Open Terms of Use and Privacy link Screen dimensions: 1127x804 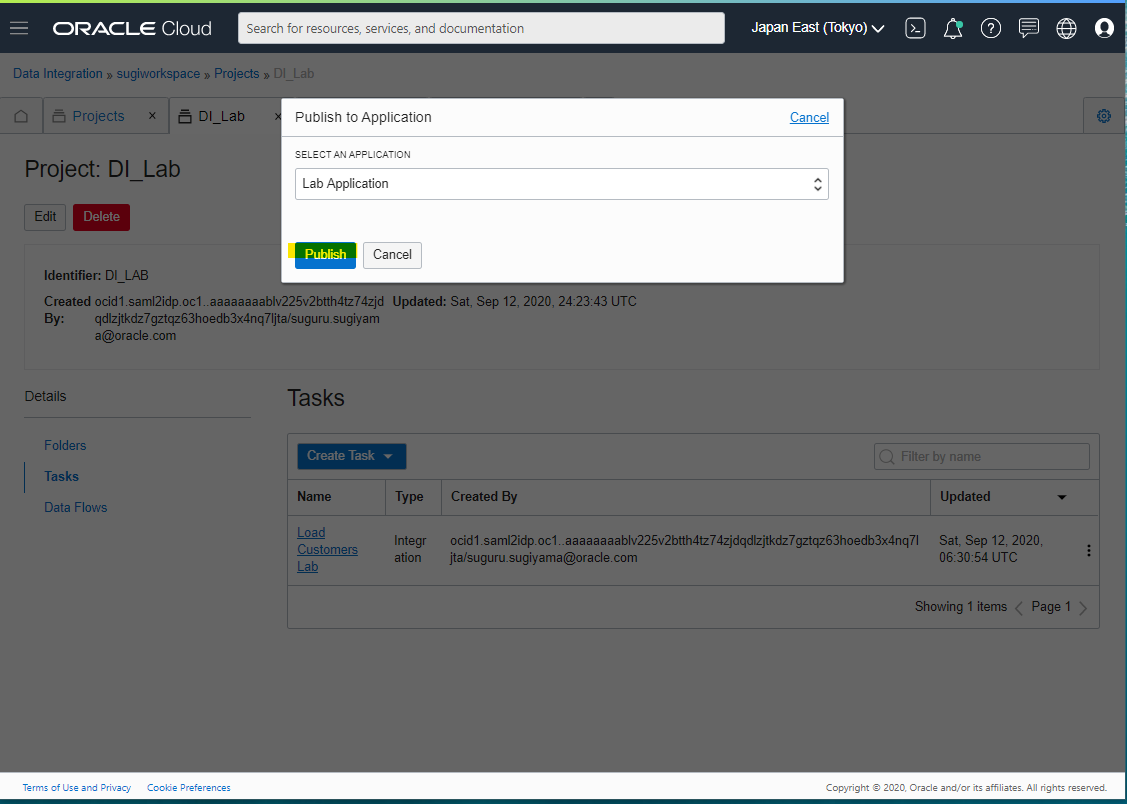(x=77, y=787)
